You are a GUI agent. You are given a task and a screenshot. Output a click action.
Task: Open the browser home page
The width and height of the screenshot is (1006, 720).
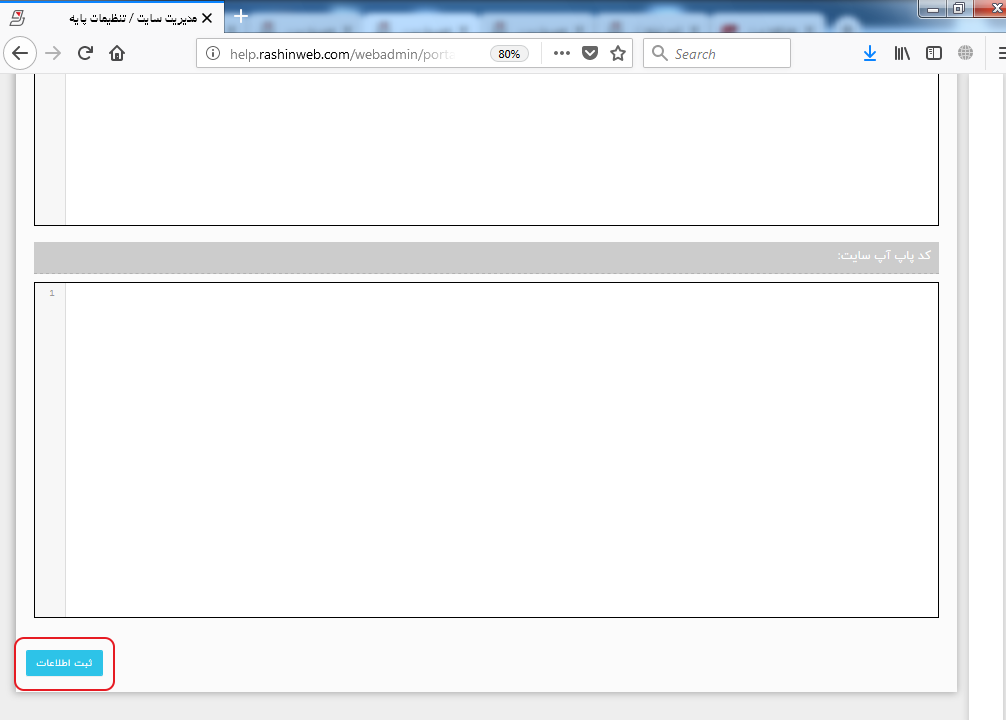(x=117, y=53)
